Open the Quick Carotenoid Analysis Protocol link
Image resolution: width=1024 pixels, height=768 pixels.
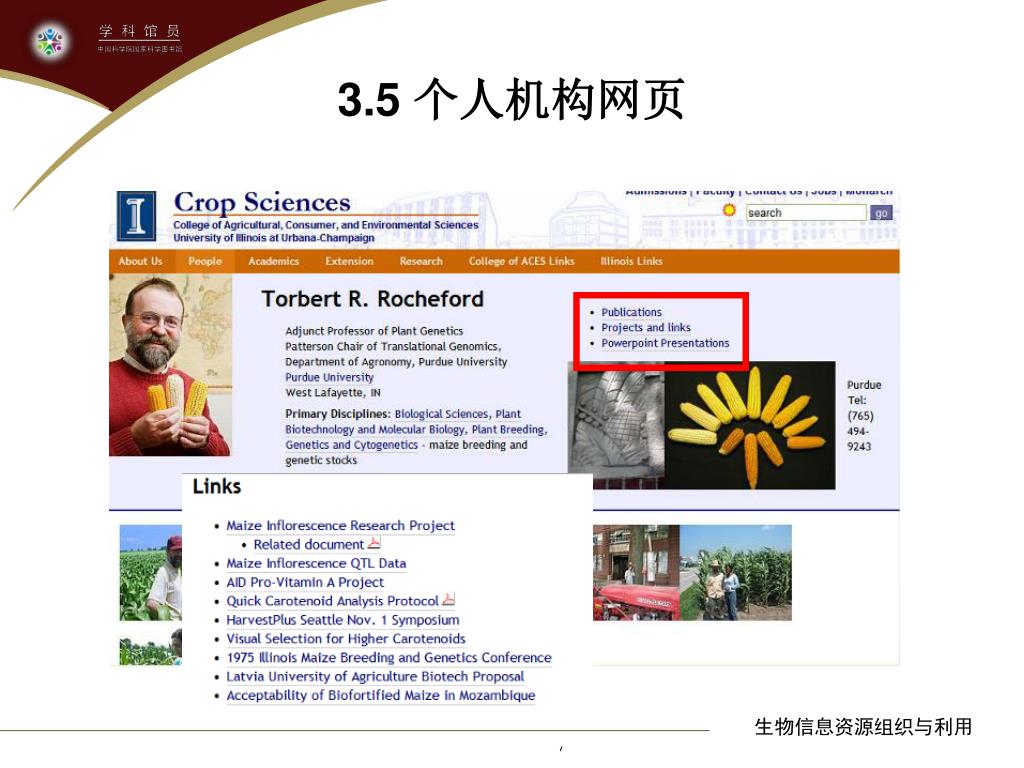click(332, 601)
